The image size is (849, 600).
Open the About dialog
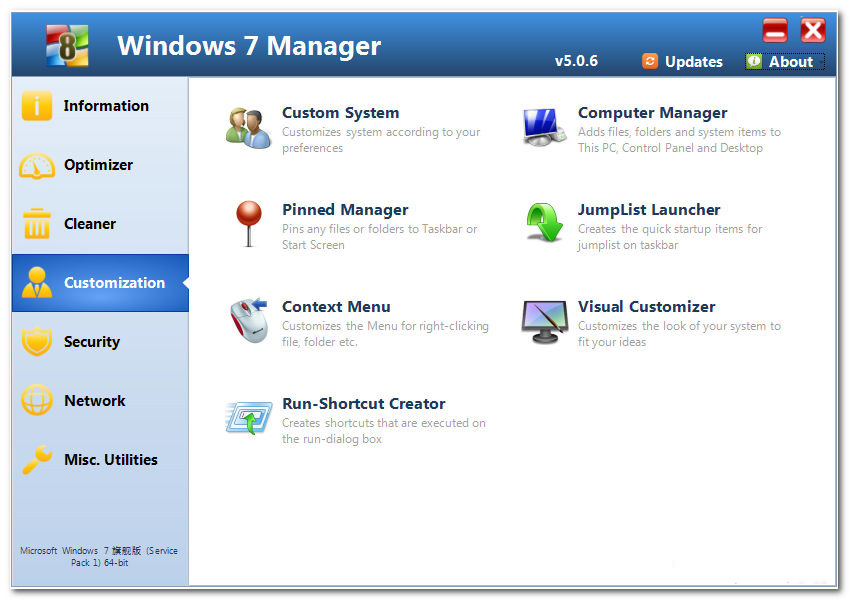click(791, 62)
